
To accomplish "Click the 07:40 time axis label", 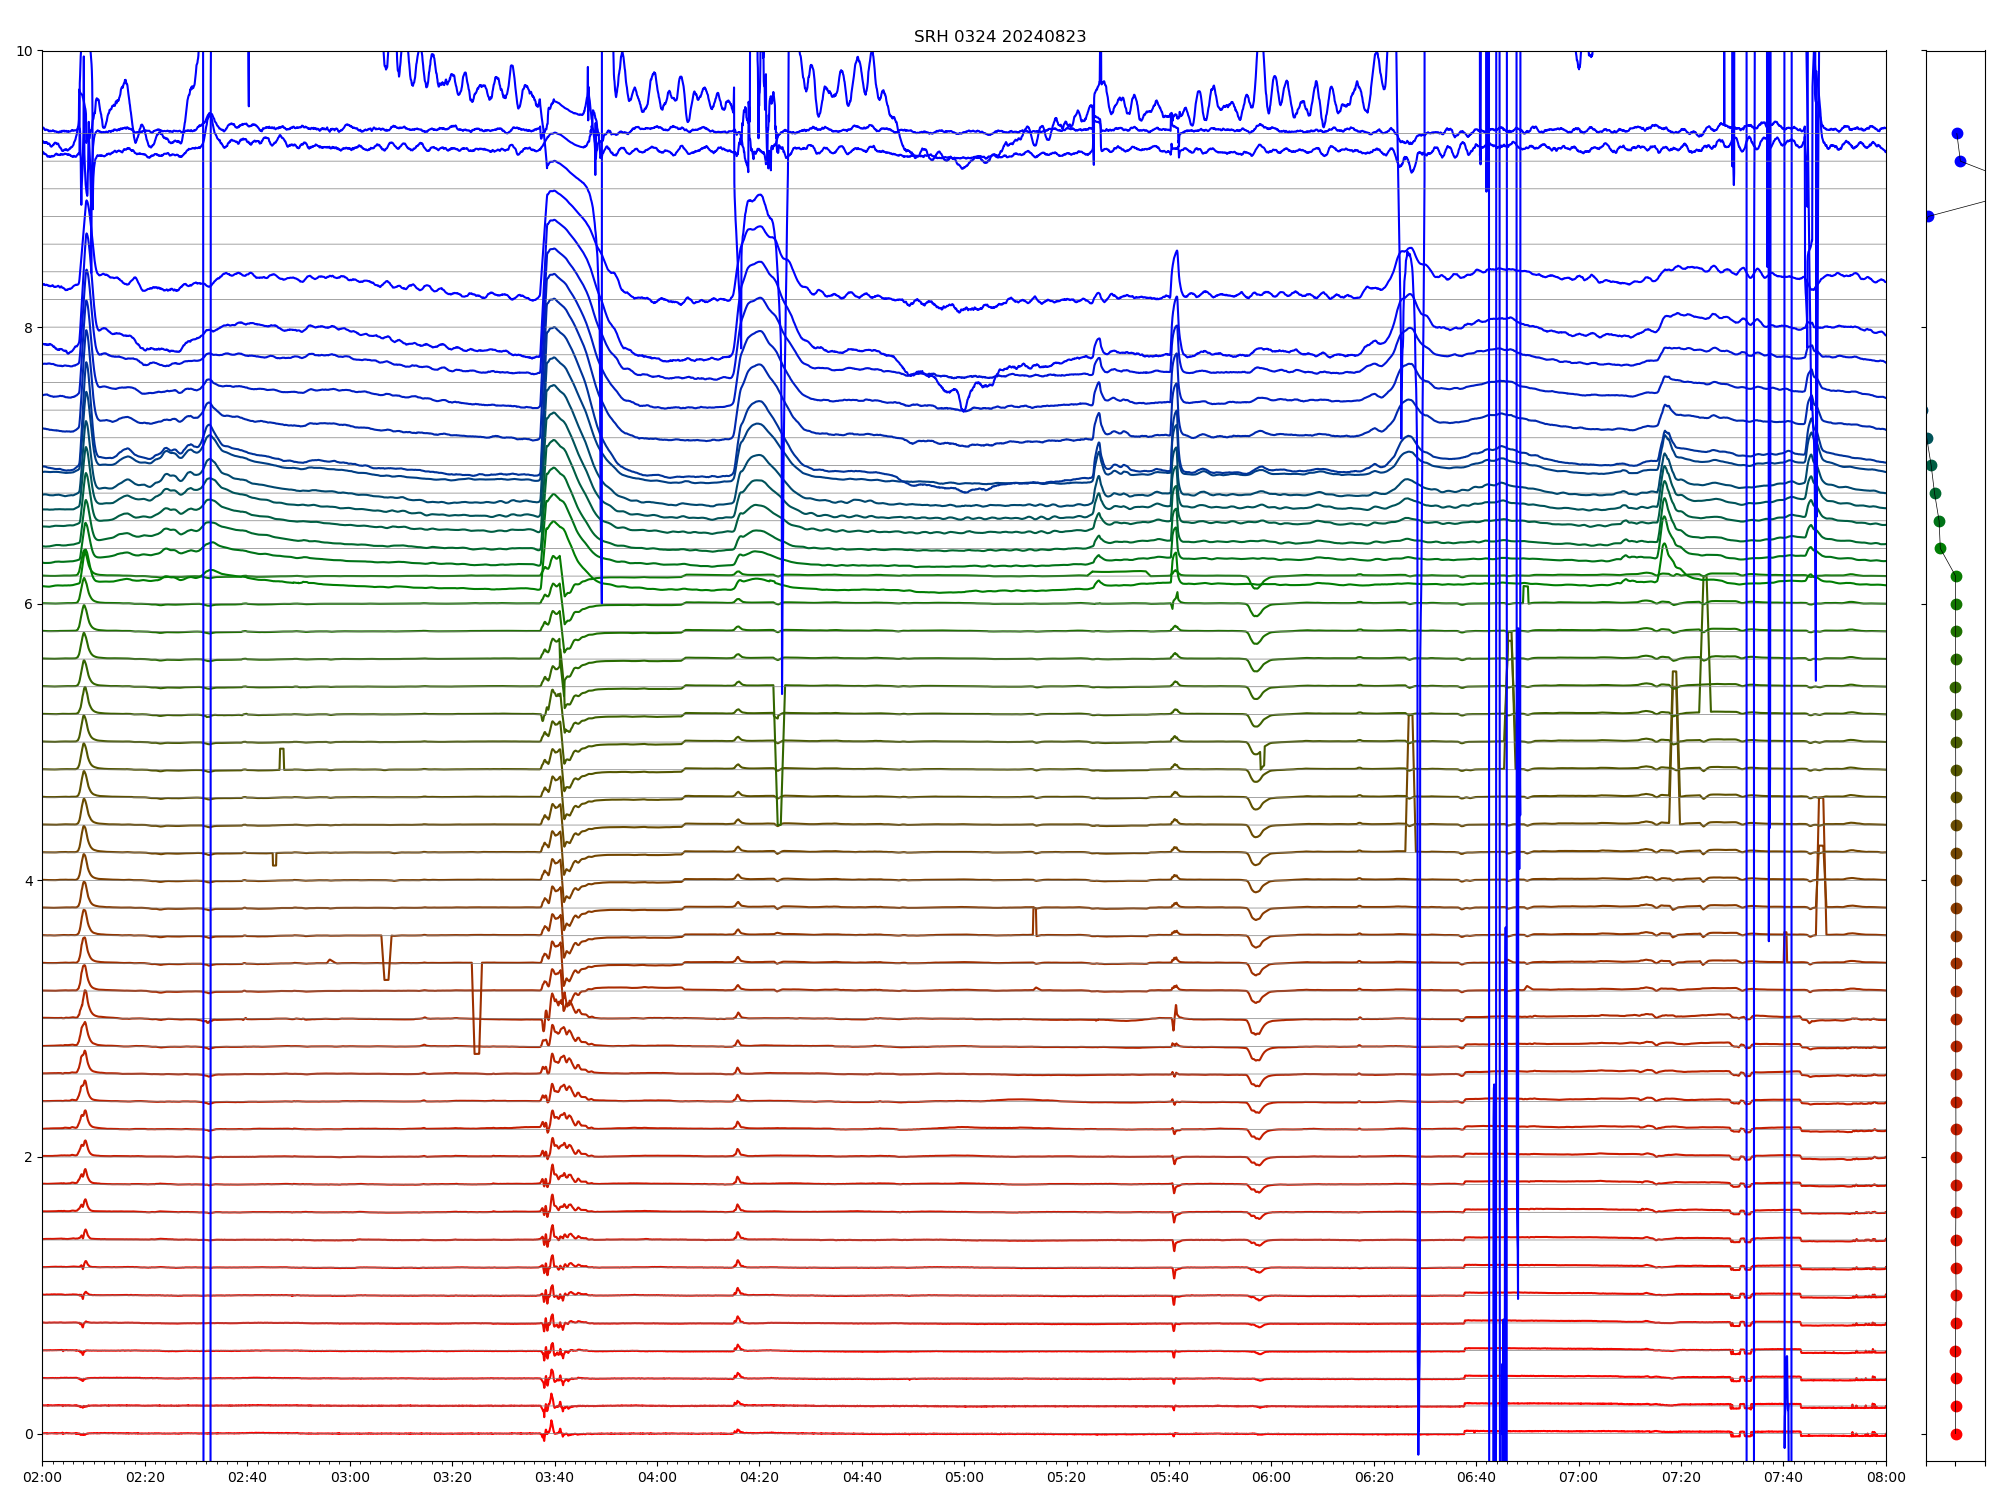I will click(x=1783, y=1477).
